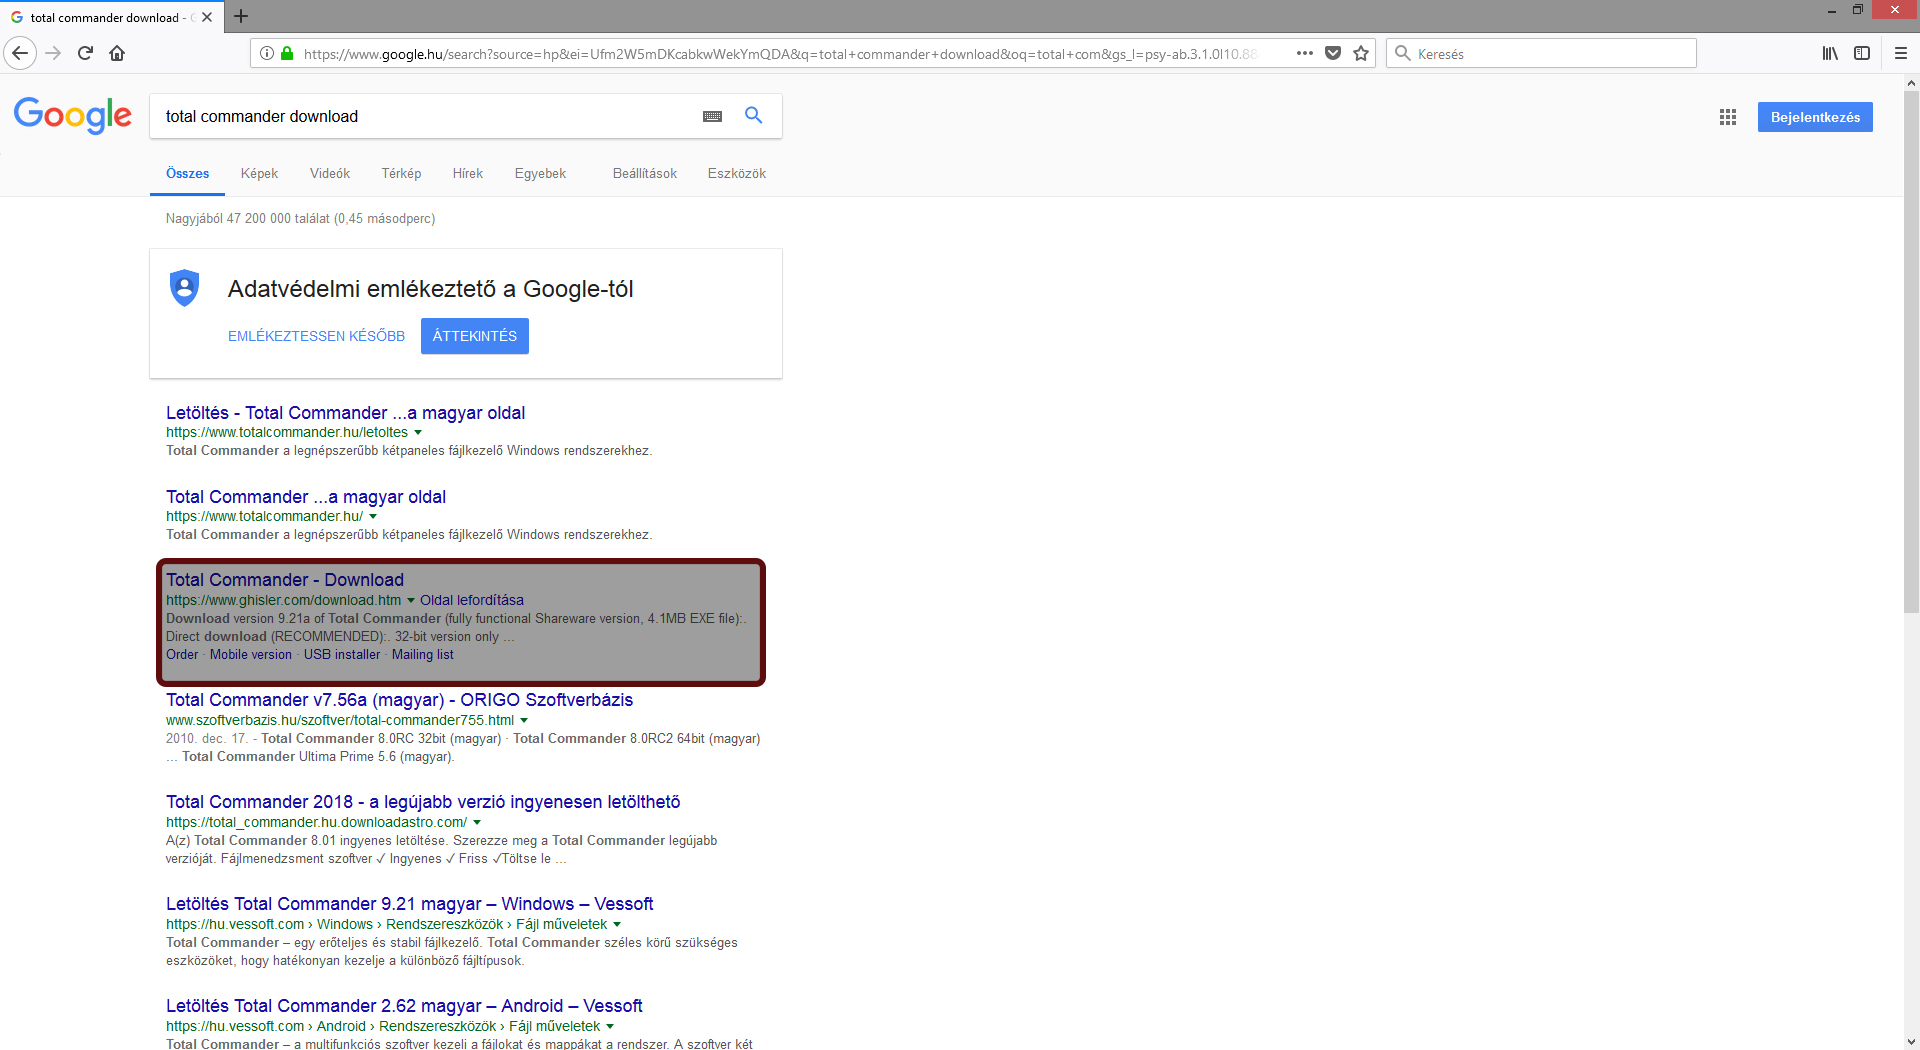Expand dropdown arrow beside ghisler.com/download.htm URL
Viewport: 1920px width, 1050px height.
coord(411,601)
